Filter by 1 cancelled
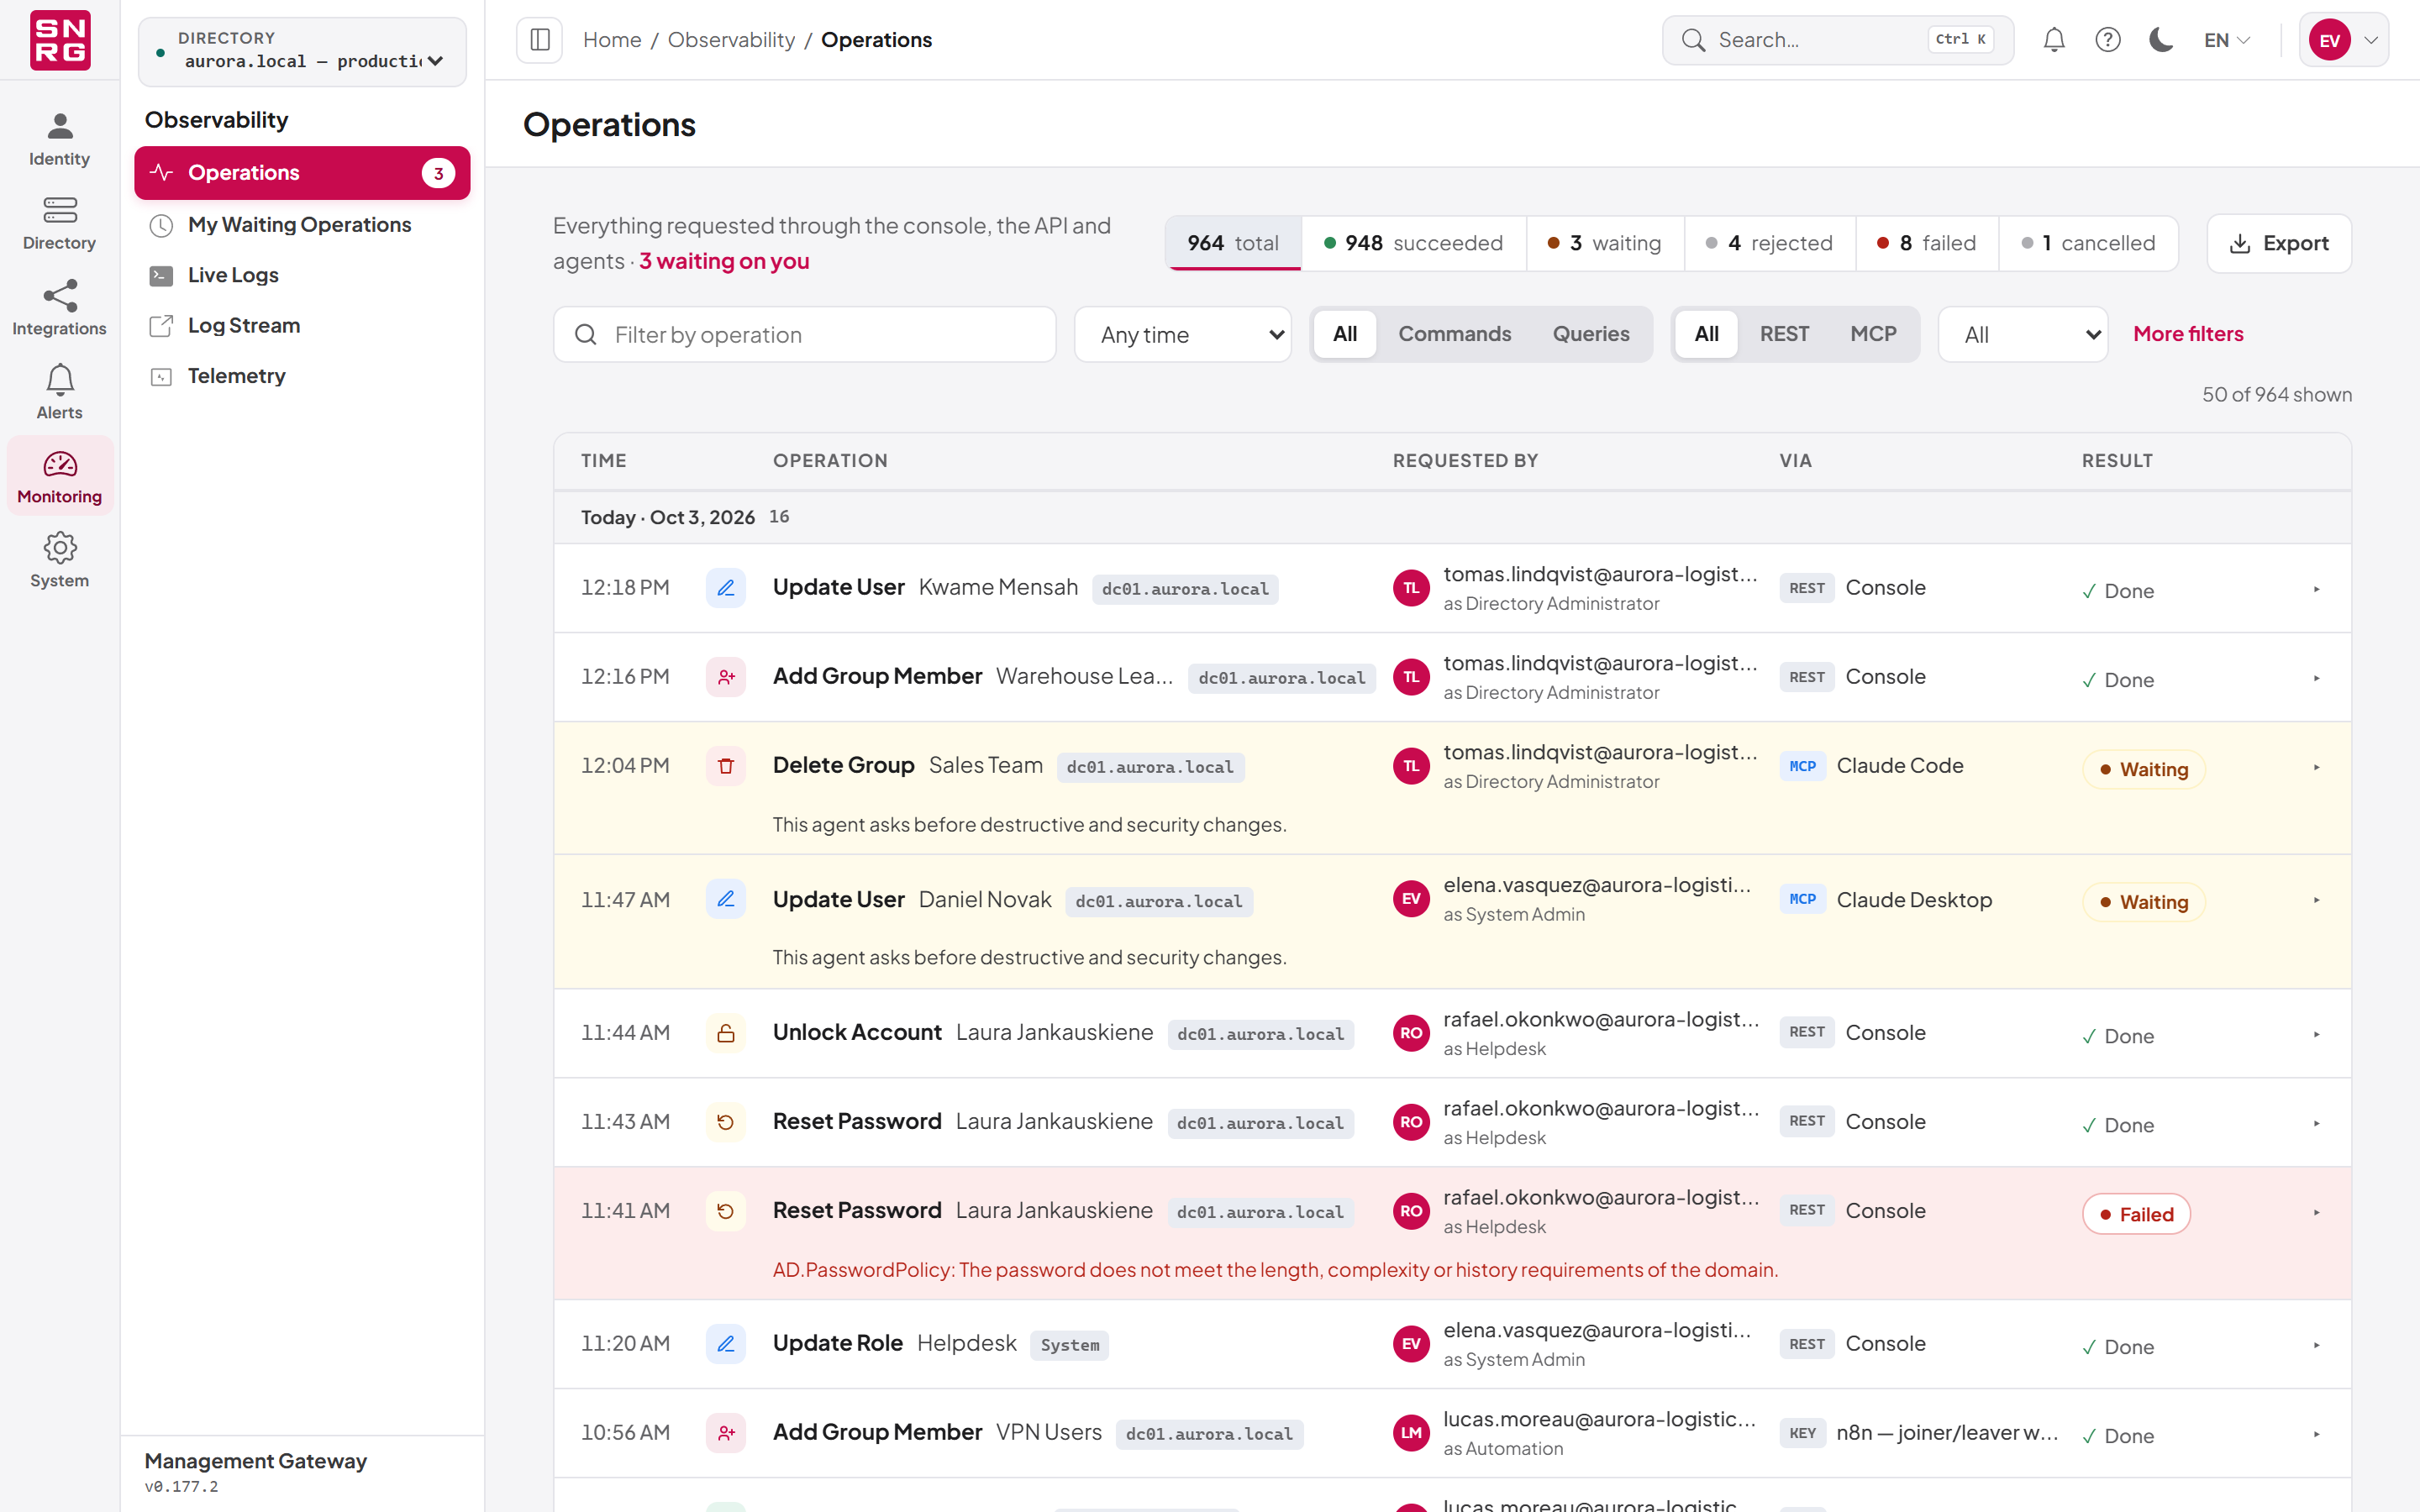 click(2088, 243)
